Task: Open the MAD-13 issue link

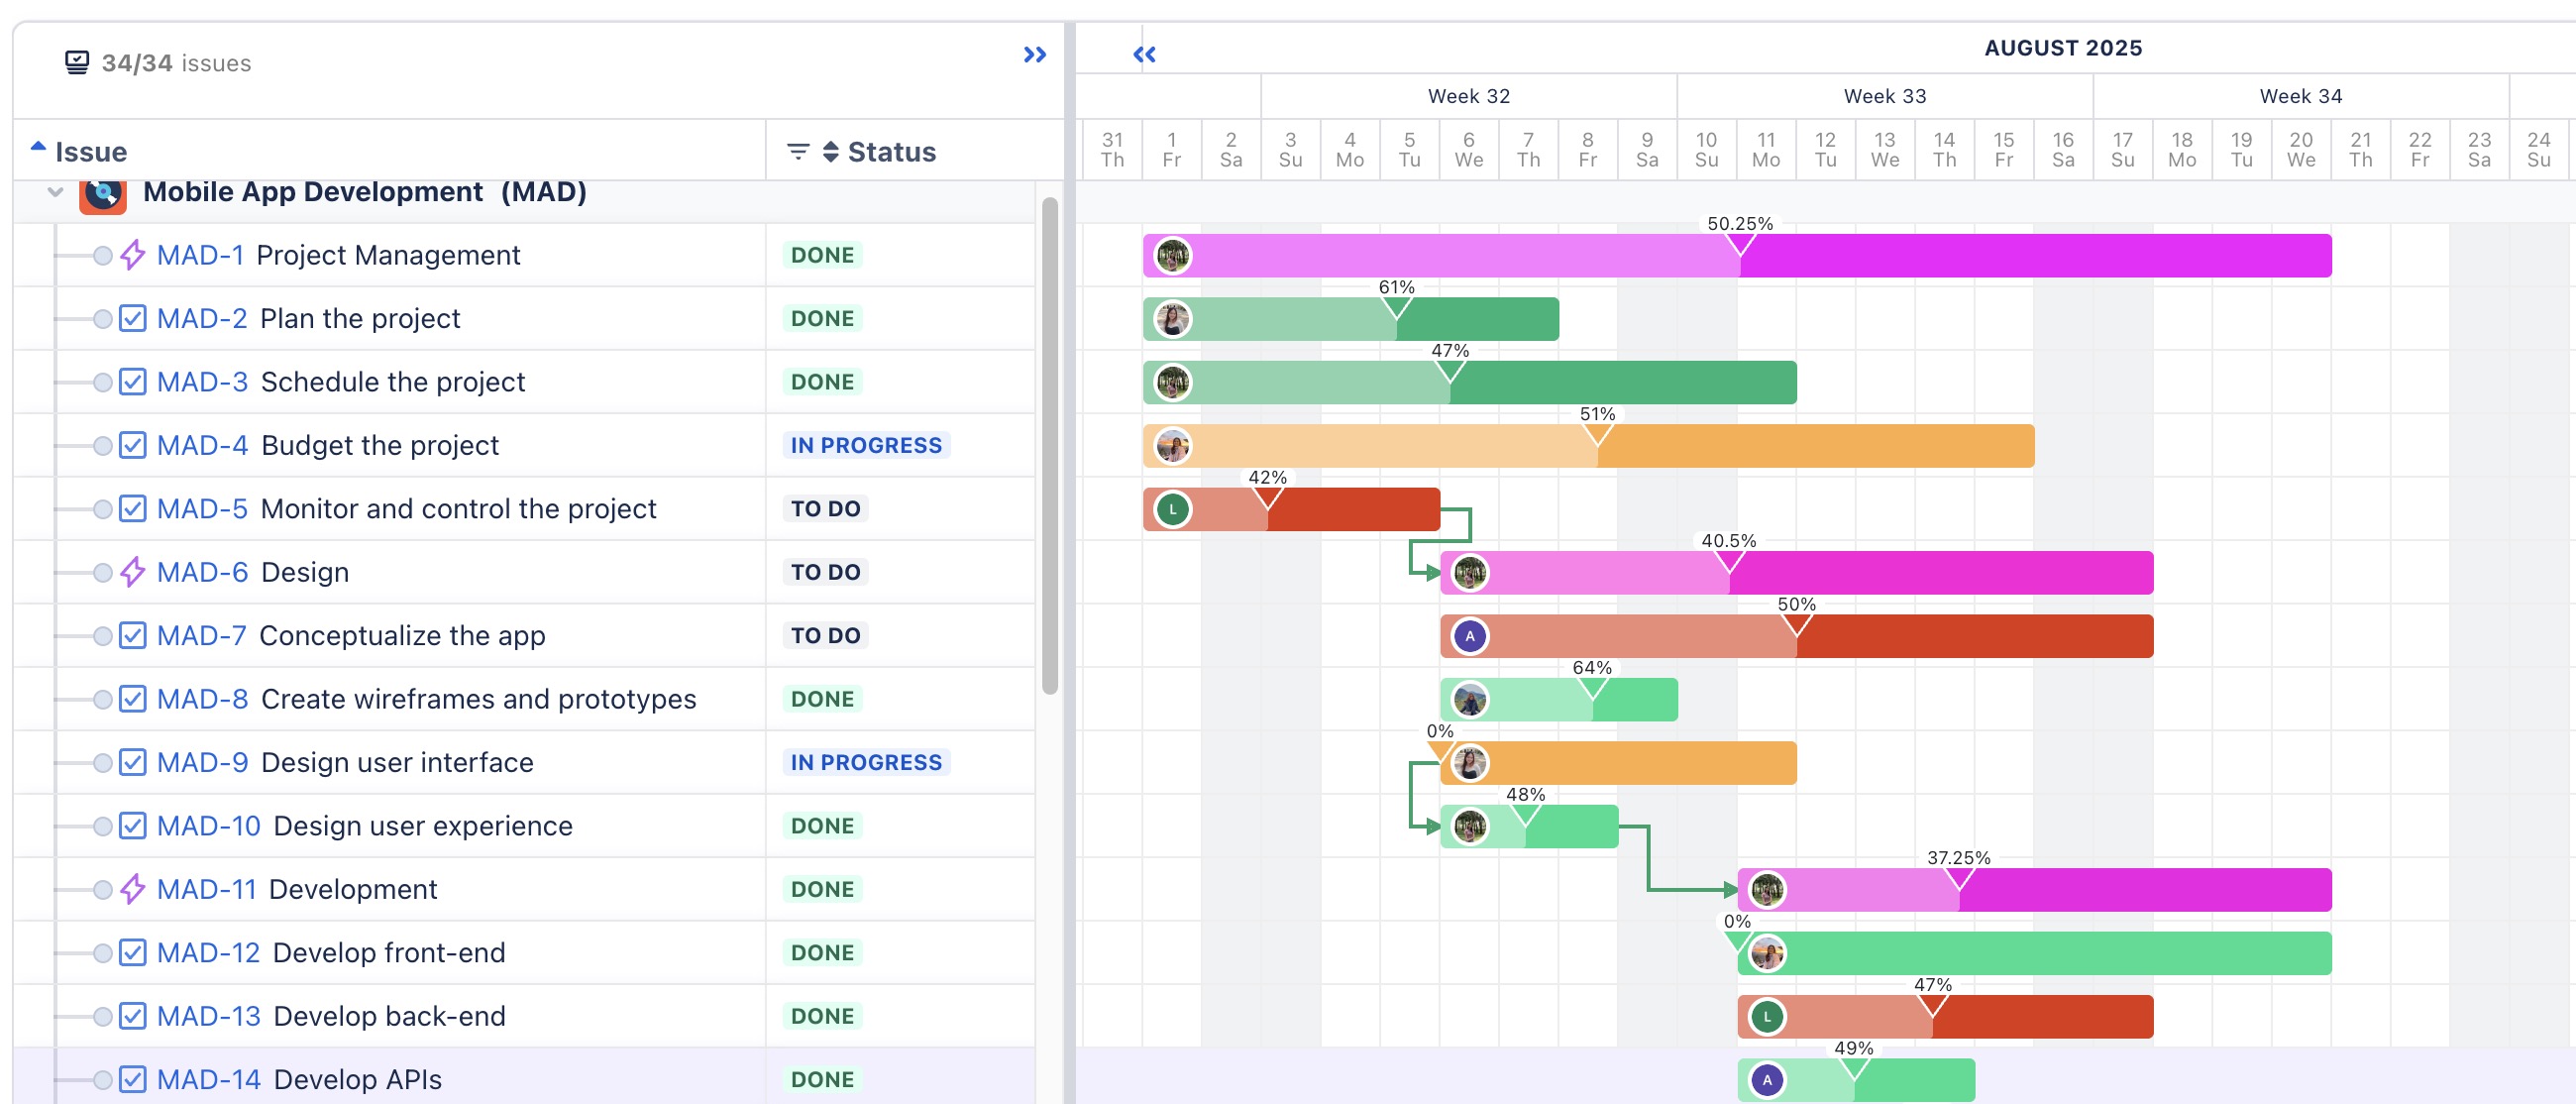Action: [209, 1016]
